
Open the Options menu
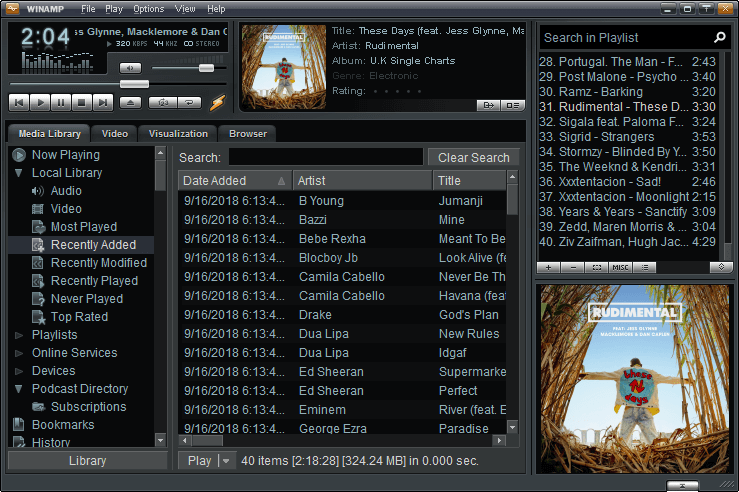(x=148, y=9)
